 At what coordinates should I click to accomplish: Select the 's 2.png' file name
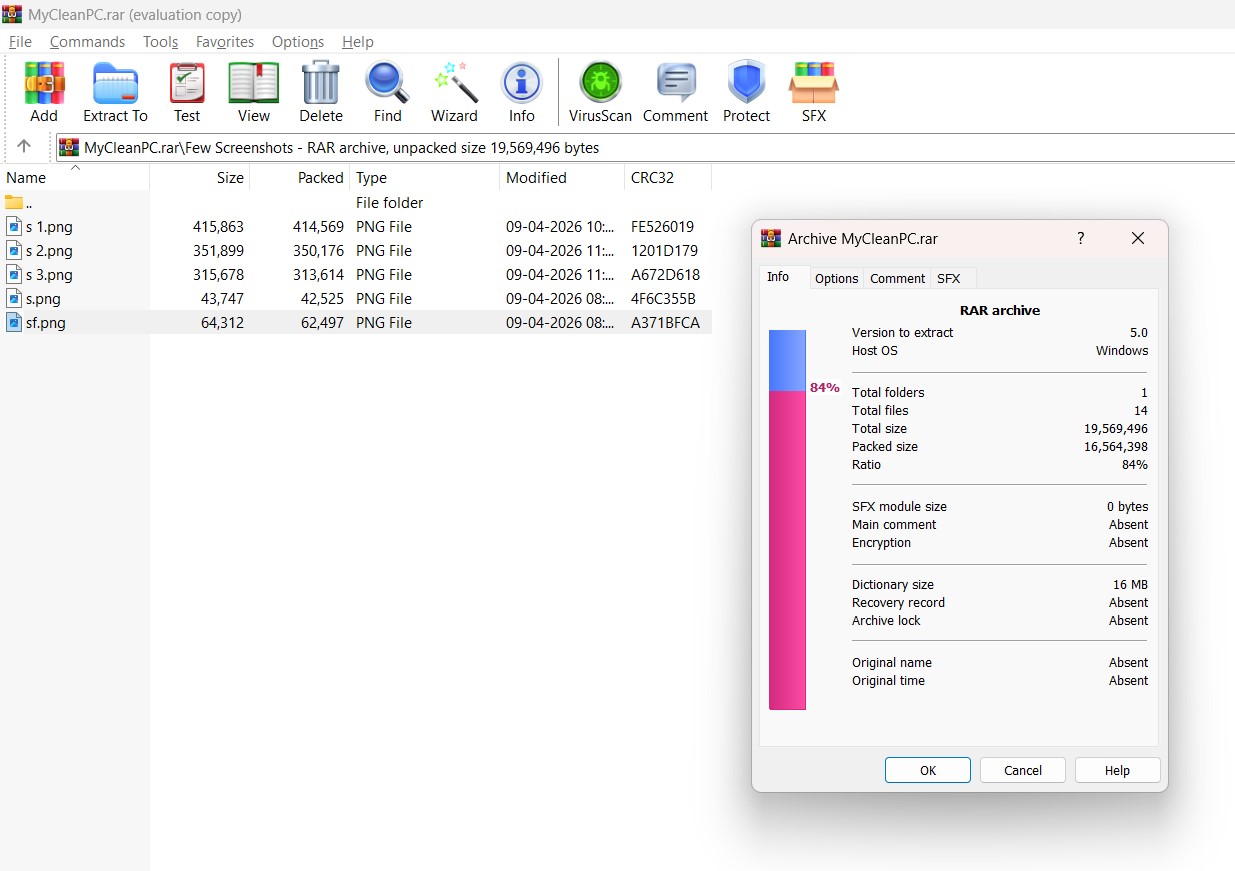click(x=49, y=251)
